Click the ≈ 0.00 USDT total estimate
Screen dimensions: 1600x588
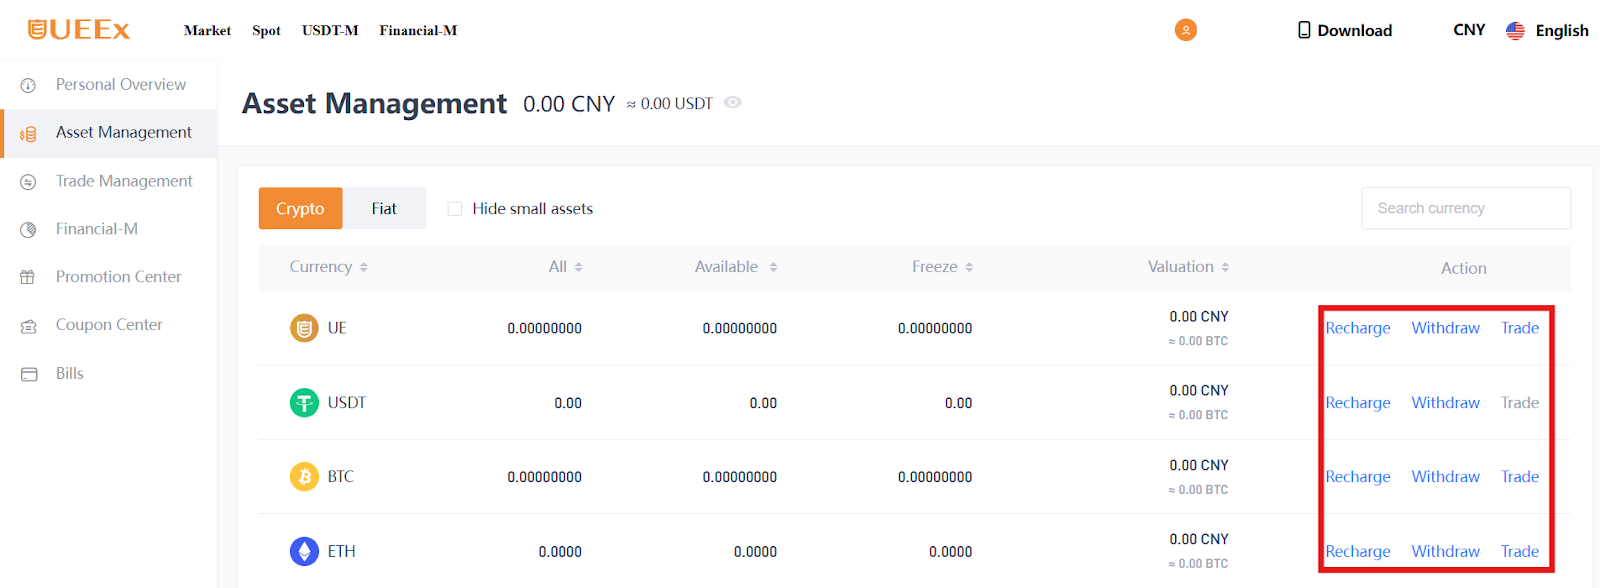click(x=670, y=104)
